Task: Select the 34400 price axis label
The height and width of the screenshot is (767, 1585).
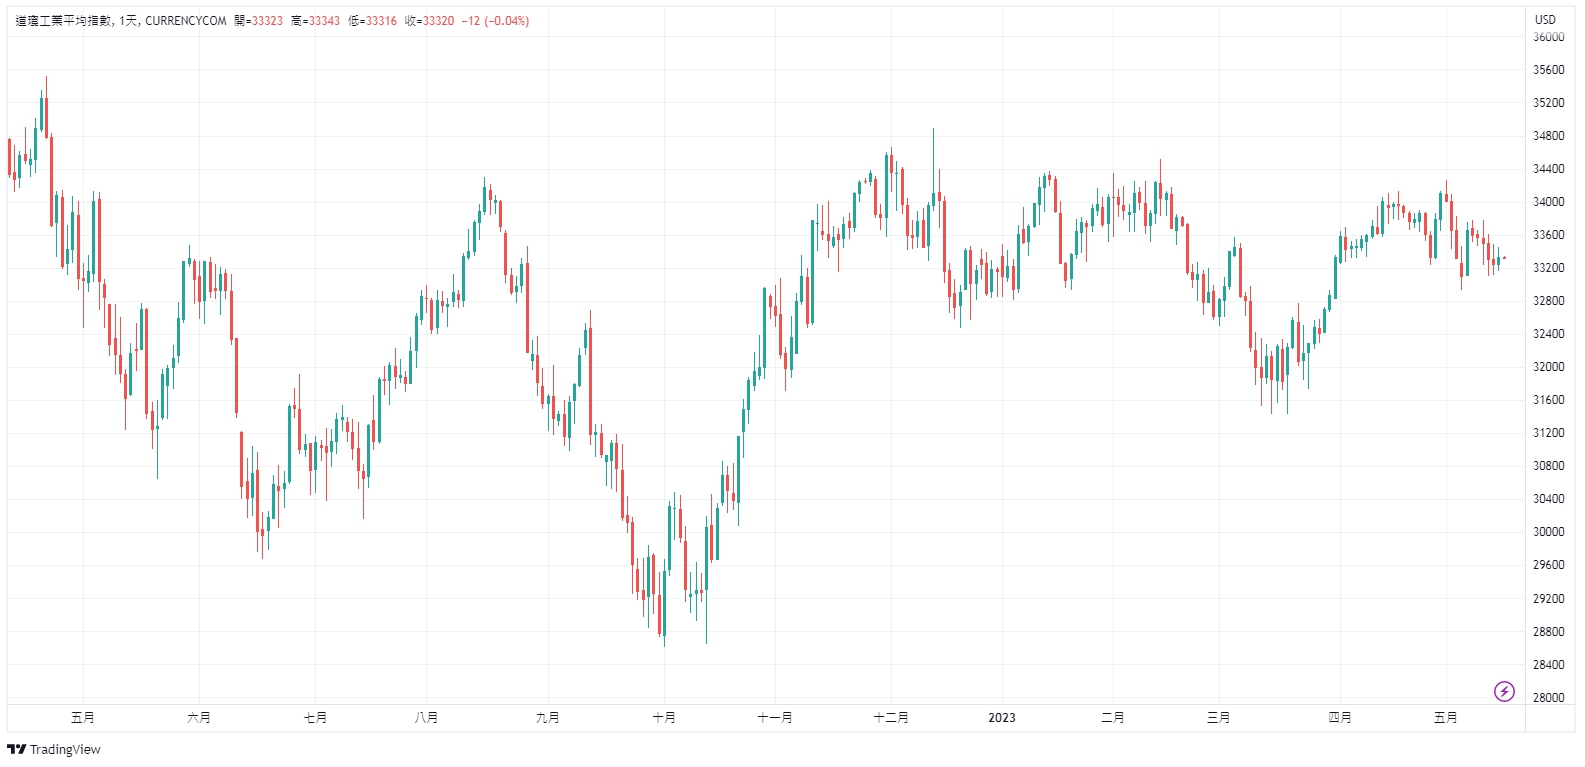Action: tap(1548, 169)
